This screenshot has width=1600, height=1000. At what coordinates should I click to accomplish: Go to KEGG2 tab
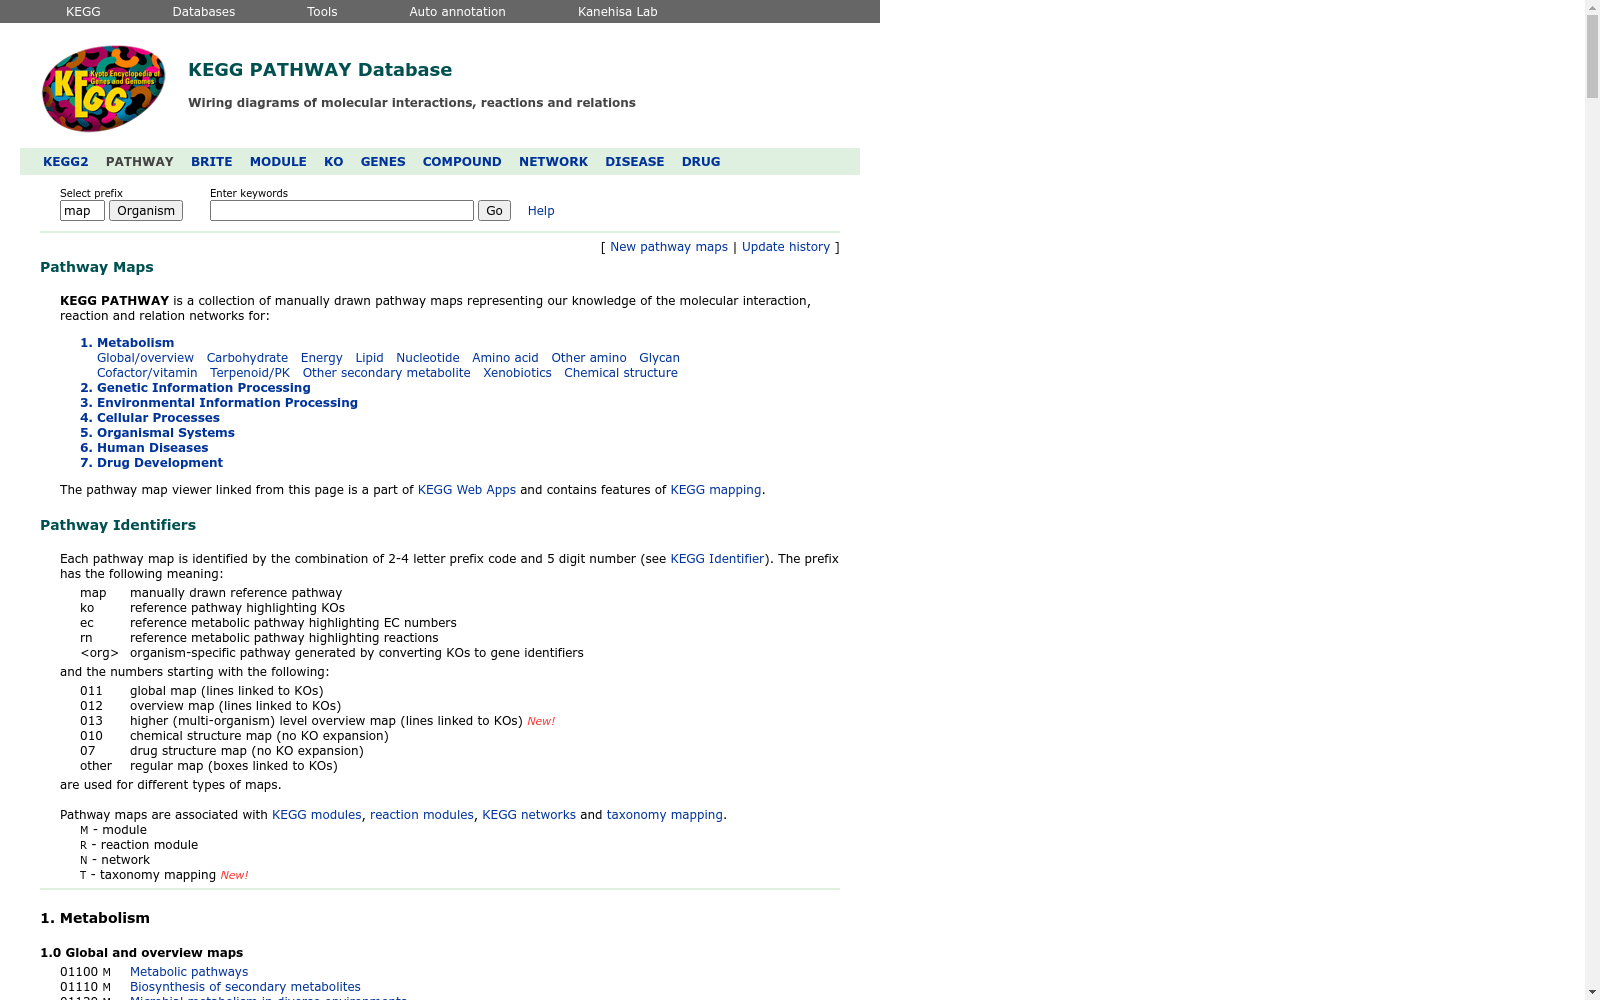click(66, 162)
